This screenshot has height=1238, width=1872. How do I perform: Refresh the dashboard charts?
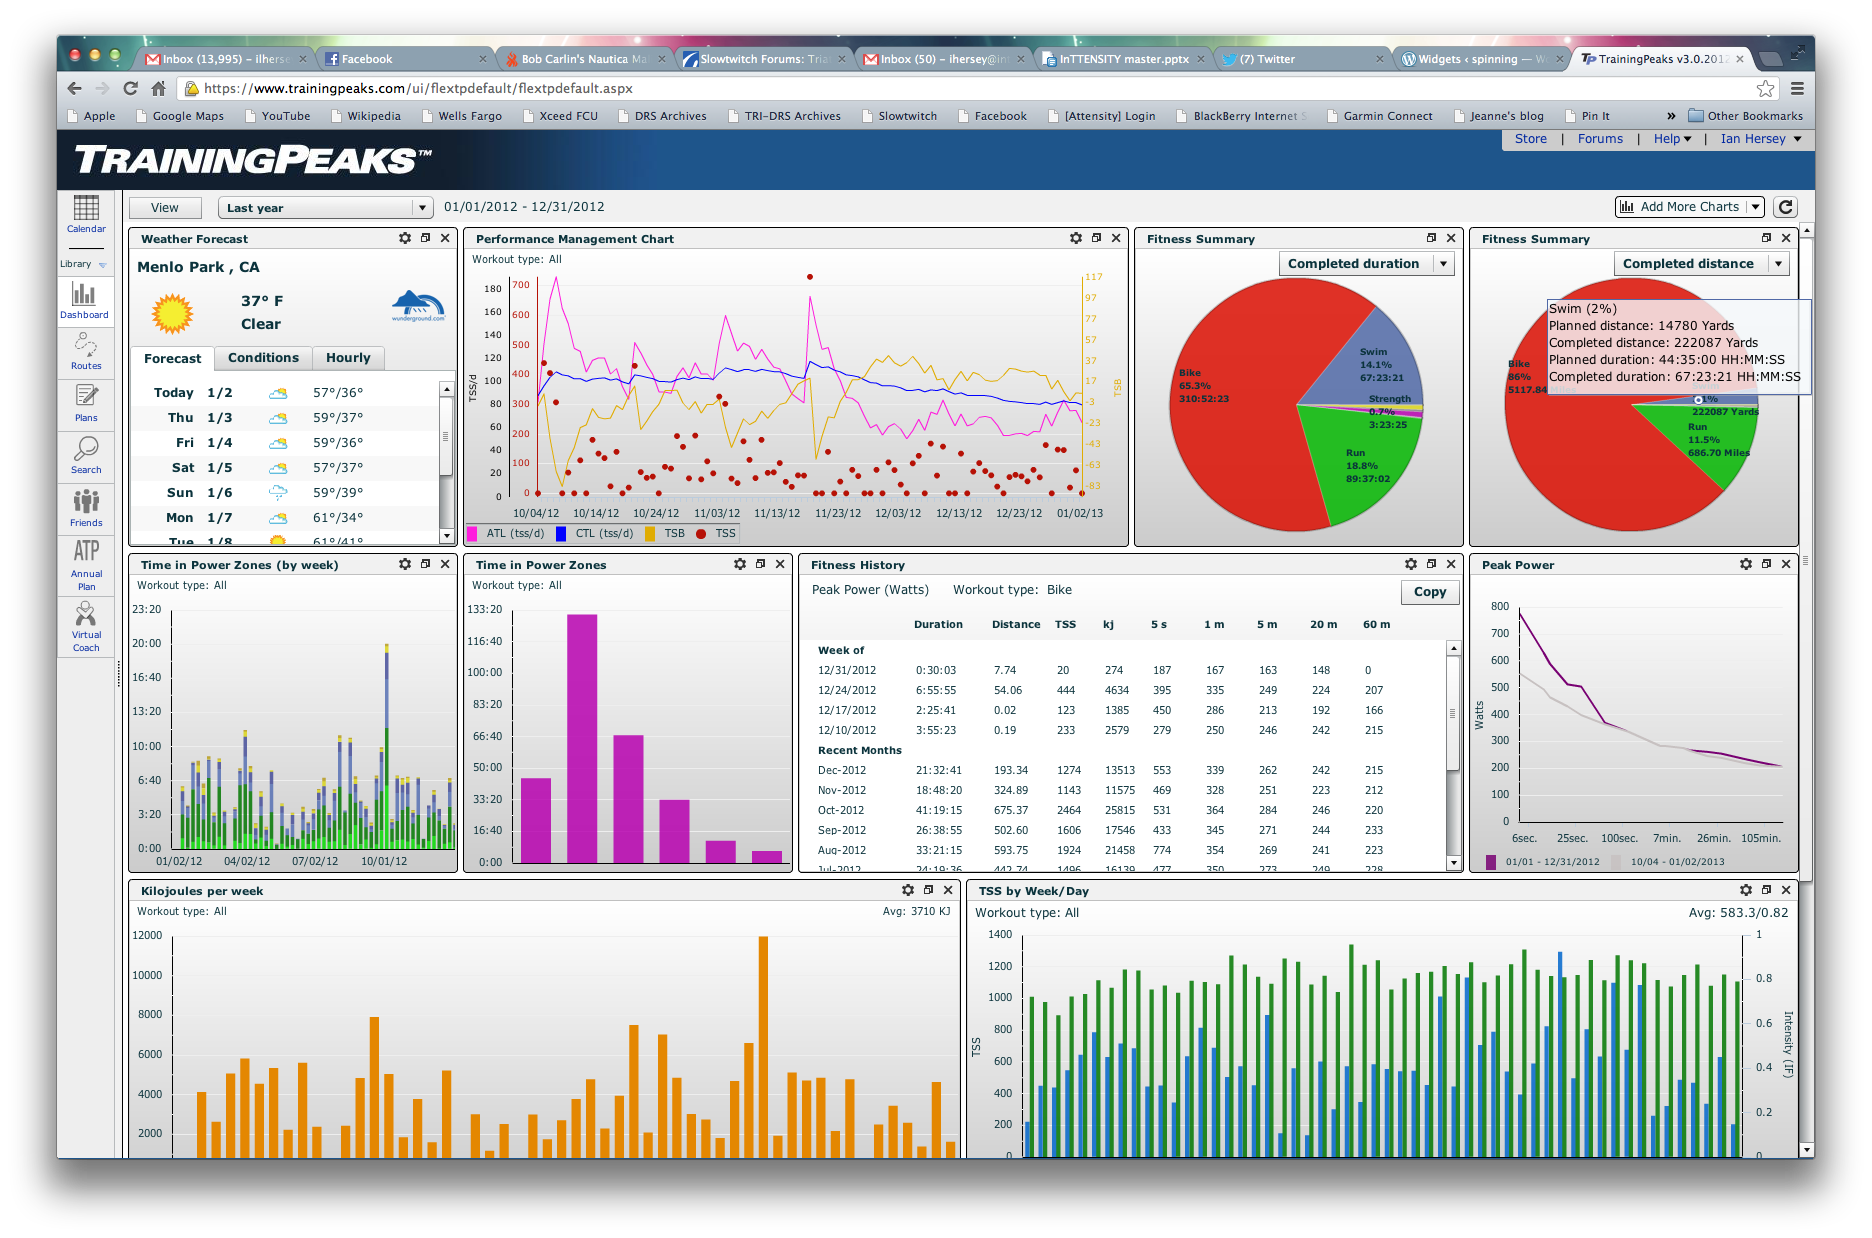(1785, 207)
